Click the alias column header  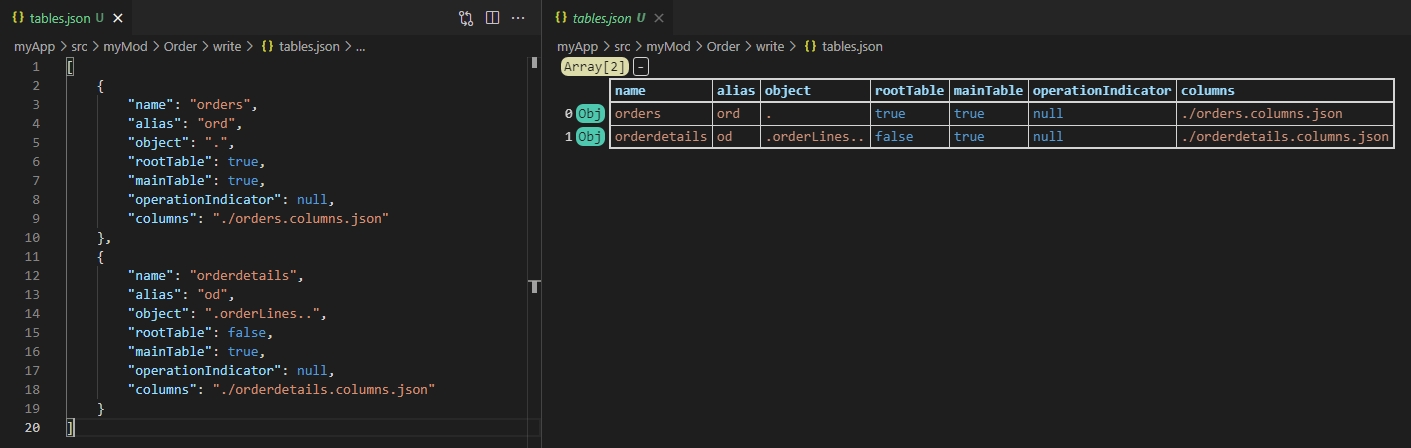[737, 90]
